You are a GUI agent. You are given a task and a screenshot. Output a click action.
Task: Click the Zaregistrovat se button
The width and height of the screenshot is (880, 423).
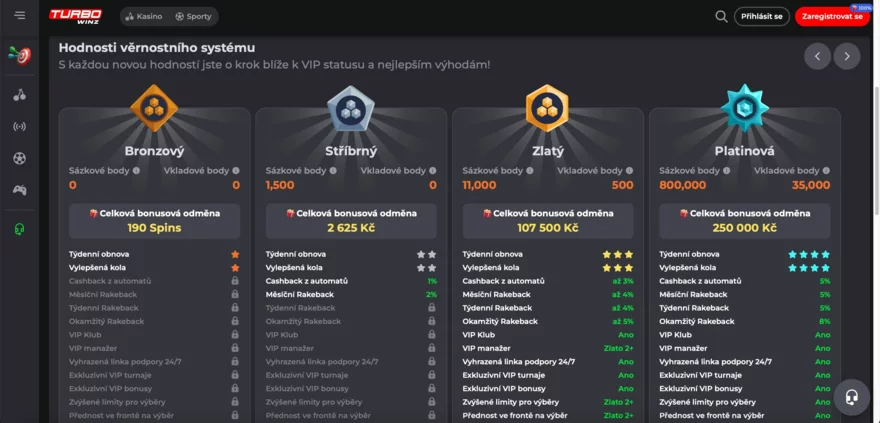point(830,17)
